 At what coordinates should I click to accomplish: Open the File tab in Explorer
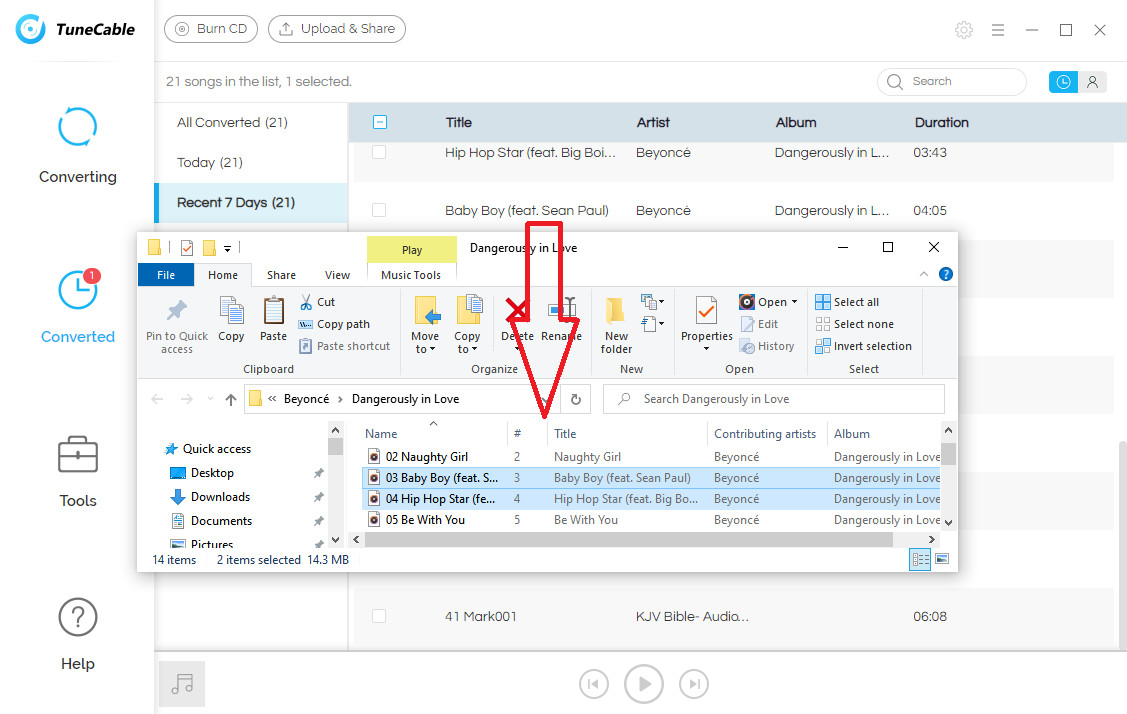point(166,275)
